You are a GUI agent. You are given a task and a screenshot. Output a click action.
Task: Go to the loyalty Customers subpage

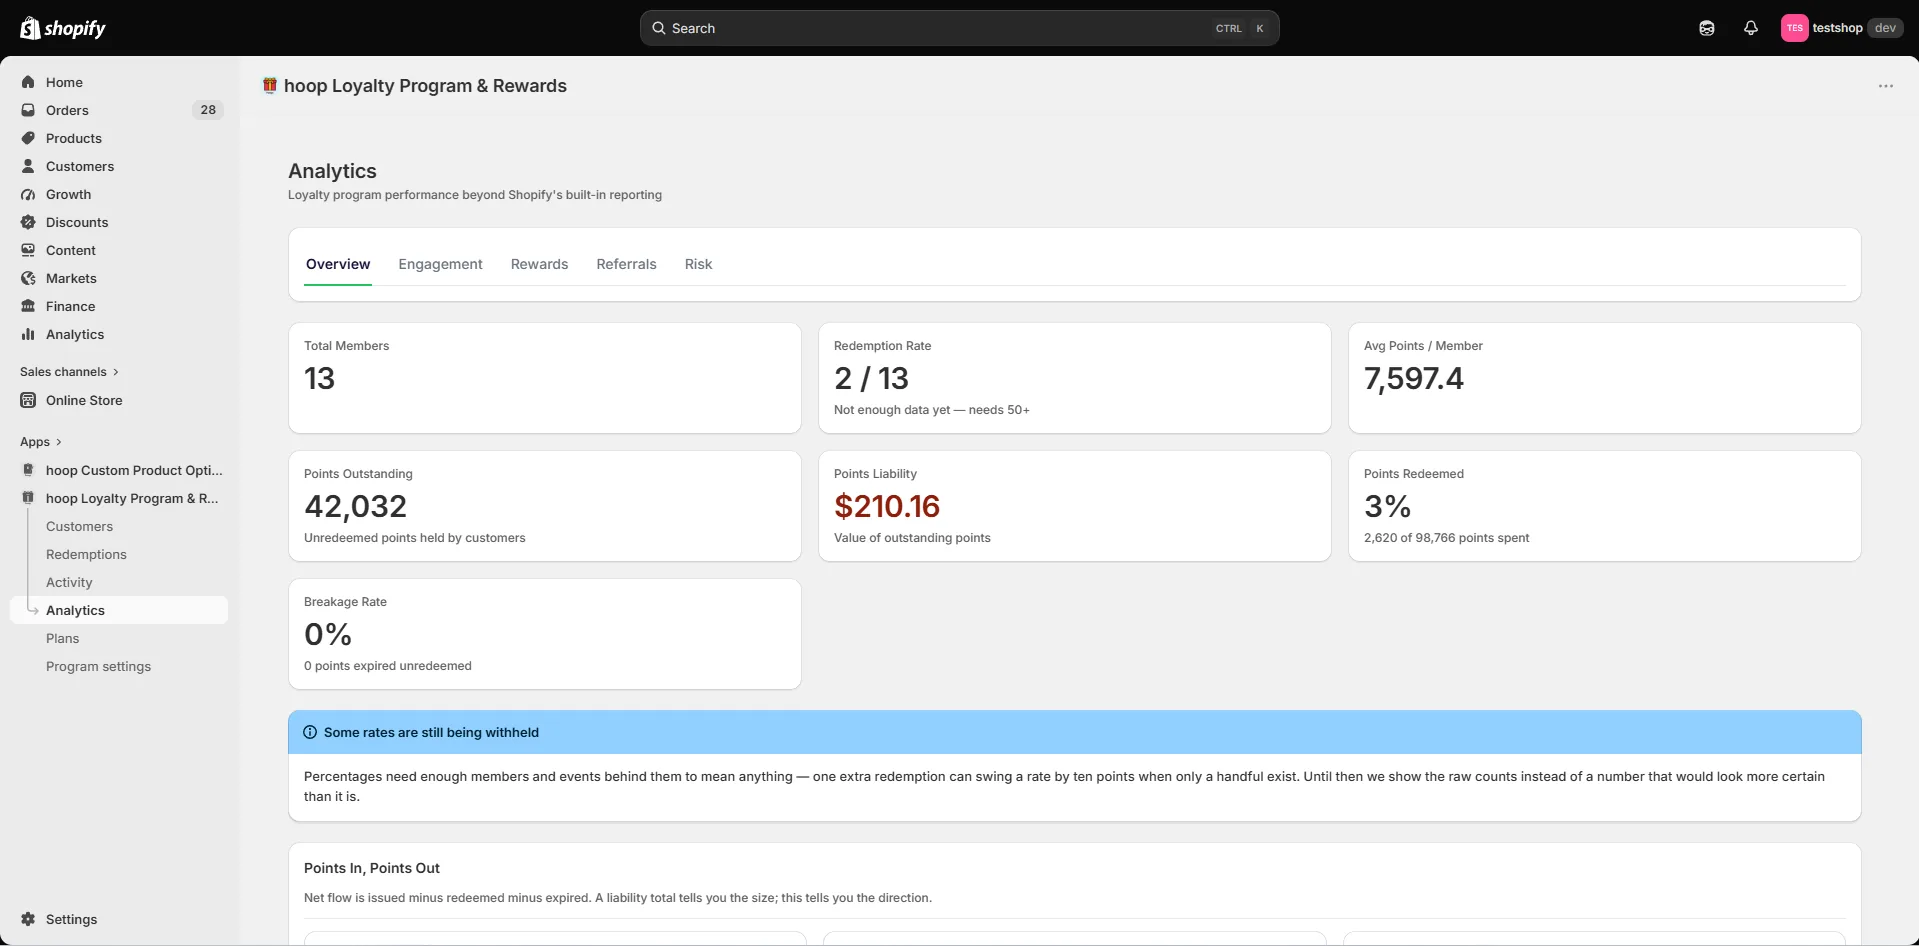pyautogui.click(x=79, y=526)
